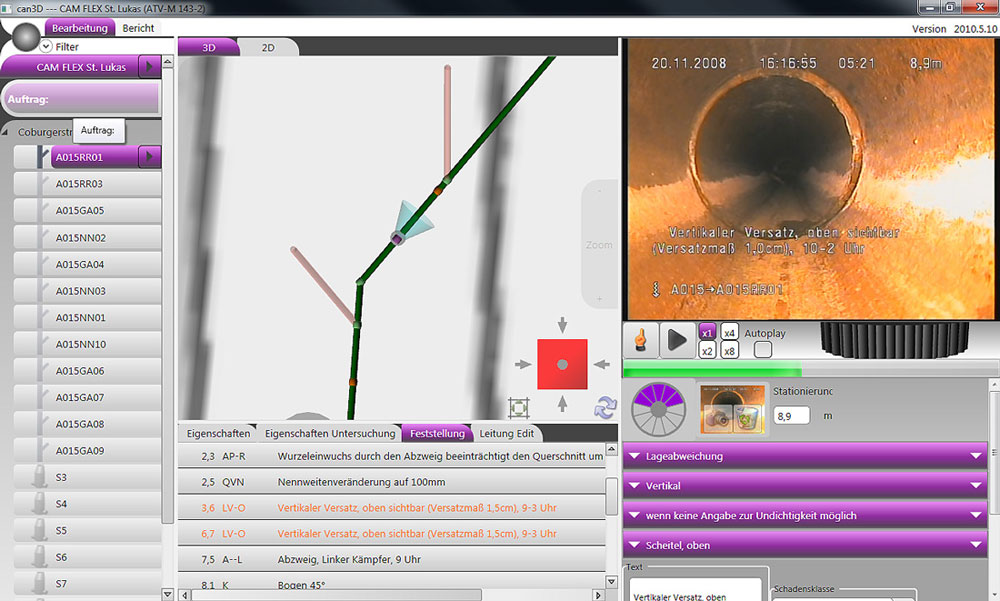Expand the Filter options chevron
Viewport: 1000px width, 601px height.
pos(46,47)
